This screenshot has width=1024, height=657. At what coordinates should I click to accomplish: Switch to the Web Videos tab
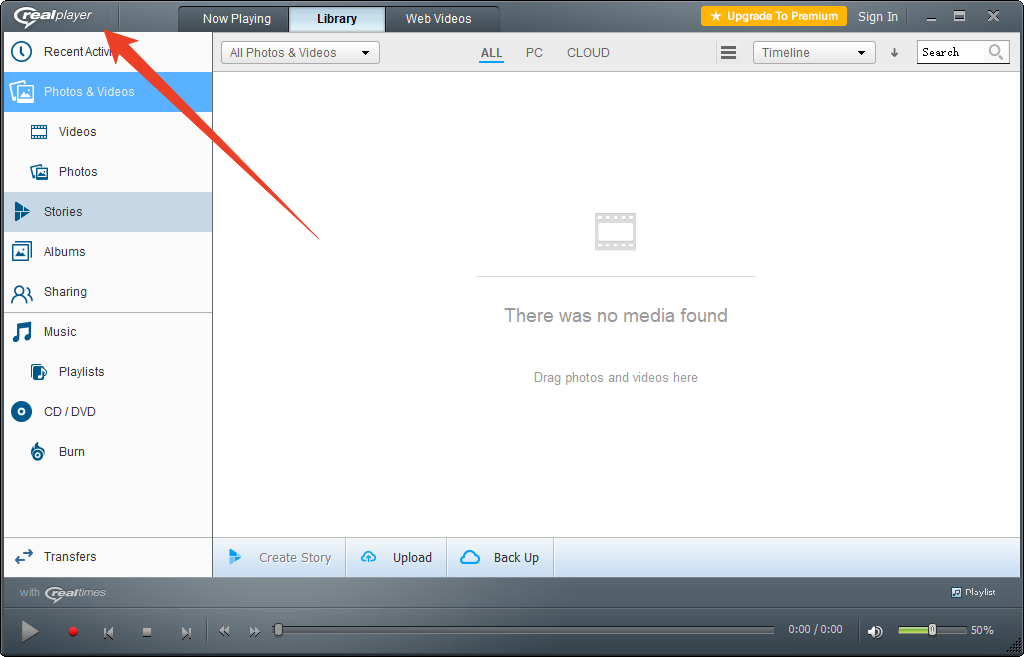click(438, 19)
